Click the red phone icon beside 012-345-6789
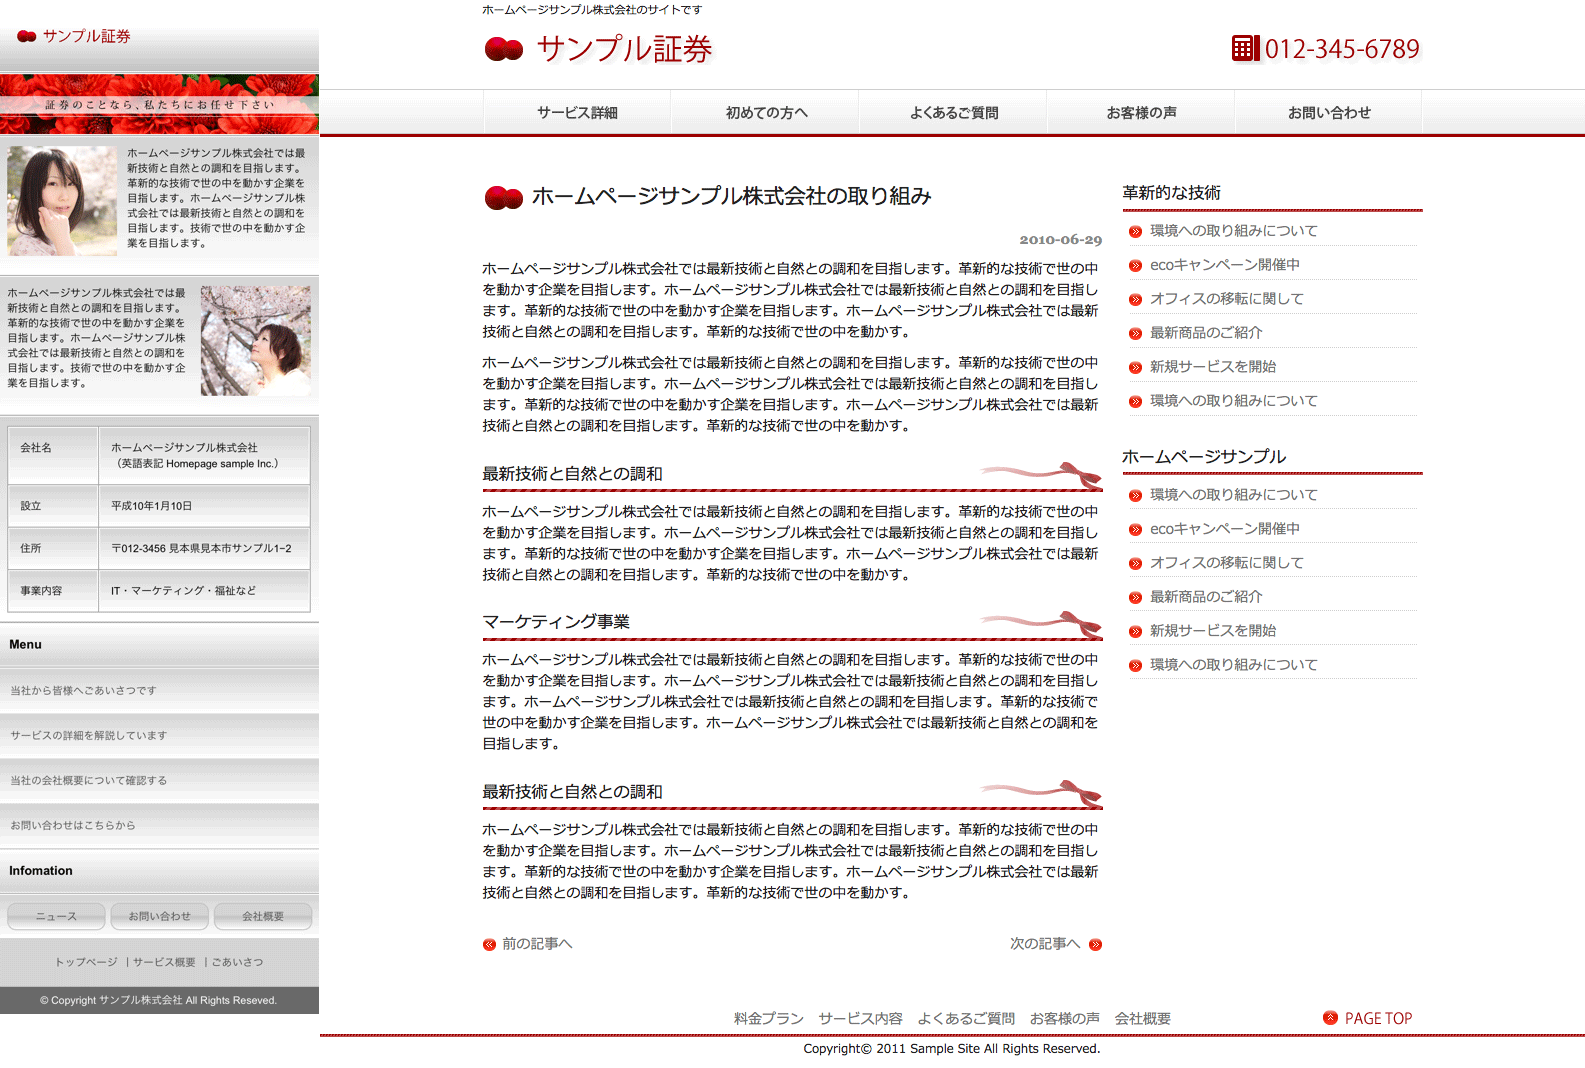This screenshot has width=1585, height=1068. (1245, 48)
